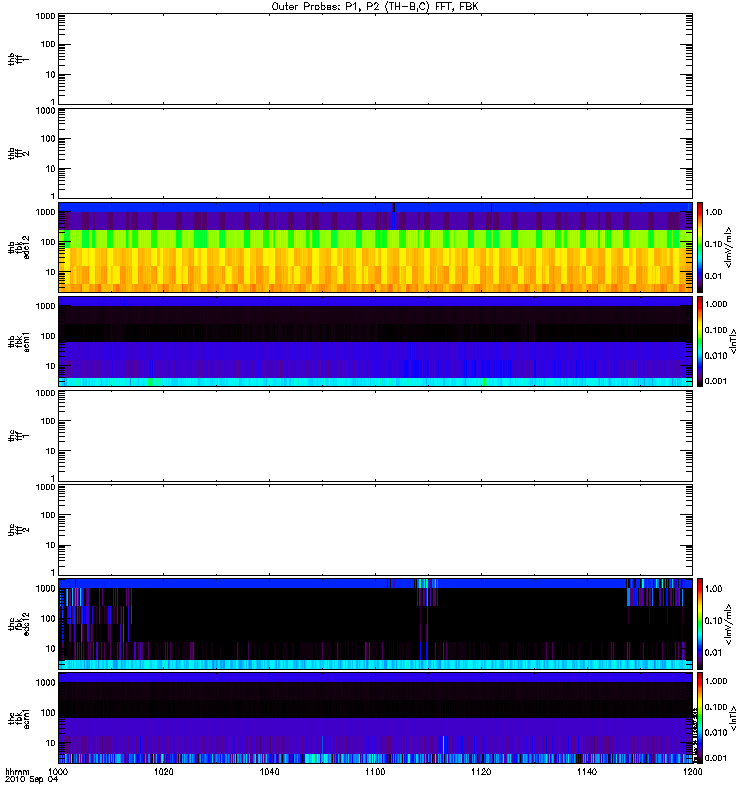Click the '0.010' value on the thc scm1 color bar
The image size is (750, 800).
click(x=716, y=733)
